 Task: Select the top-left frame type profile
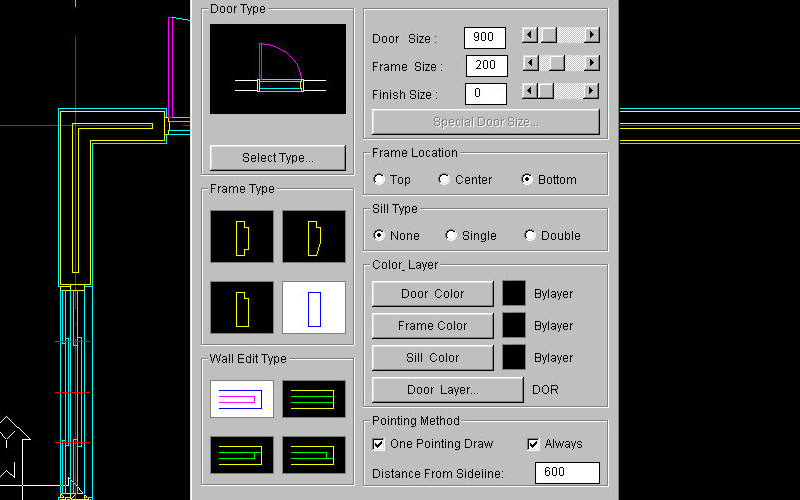[241, 236]
